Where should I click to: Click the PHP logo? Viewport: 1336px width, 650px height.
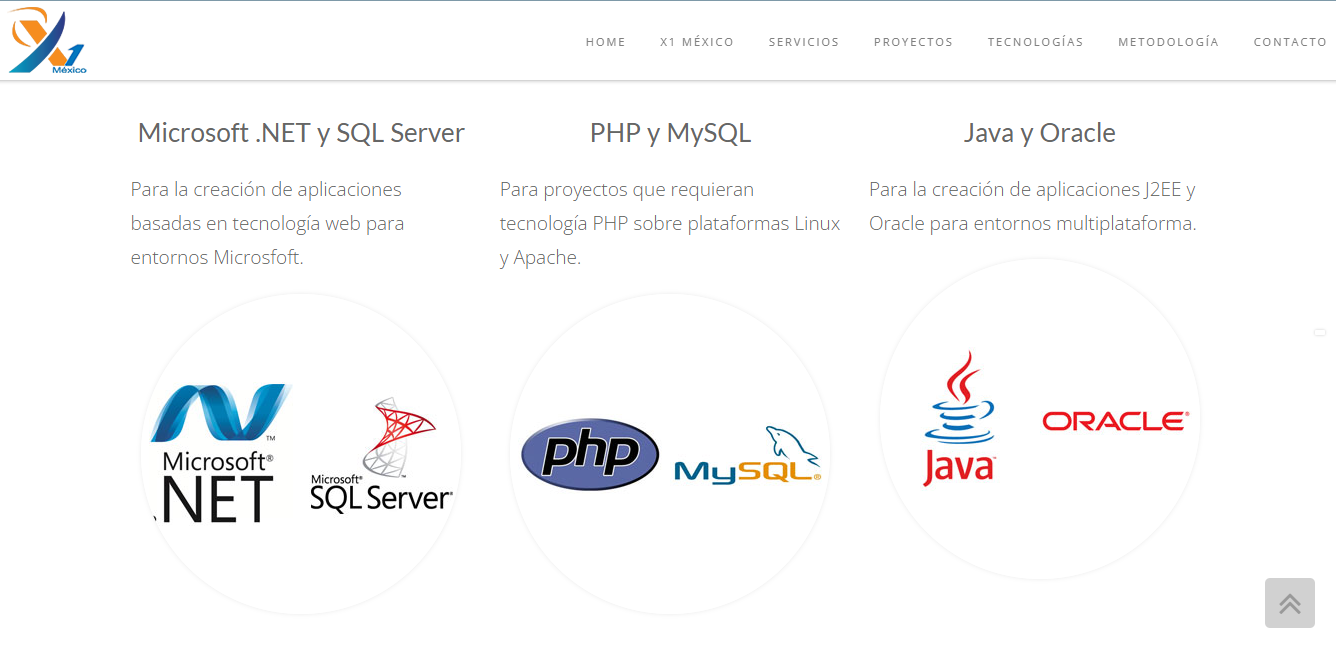point(590,454)
